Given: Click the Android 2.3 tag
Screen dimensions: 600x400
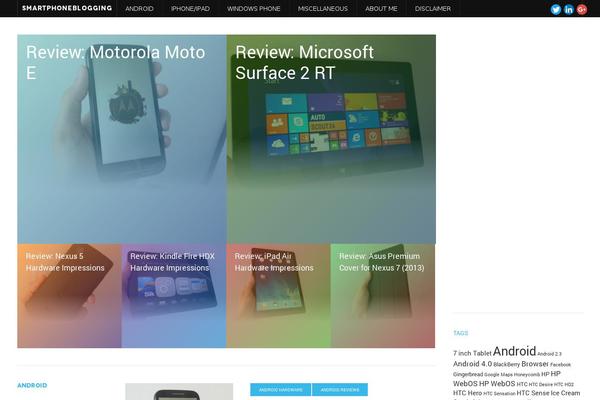Looking at the screenshot, I should [x=549, y=354].
